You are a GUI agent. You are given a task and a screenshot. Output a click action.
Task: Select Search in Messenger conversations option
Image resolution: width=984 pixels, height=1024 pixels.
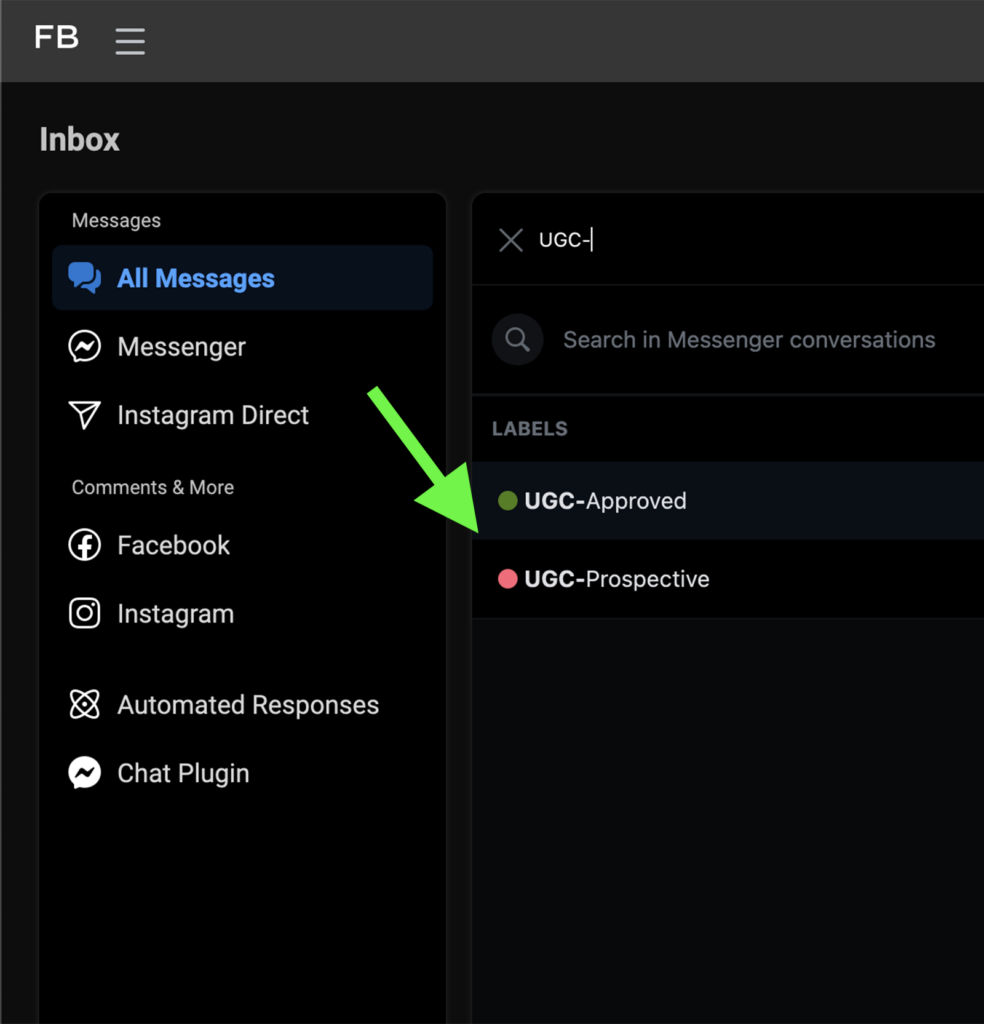coord(748,340)
